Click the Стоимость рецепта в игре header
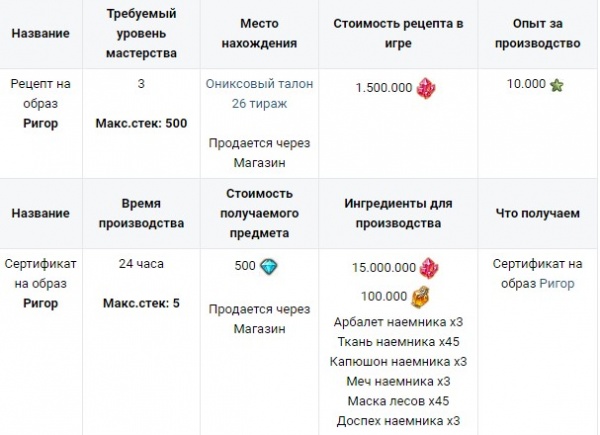The width and height of the screenshot is (600, 435). [398, 33]
